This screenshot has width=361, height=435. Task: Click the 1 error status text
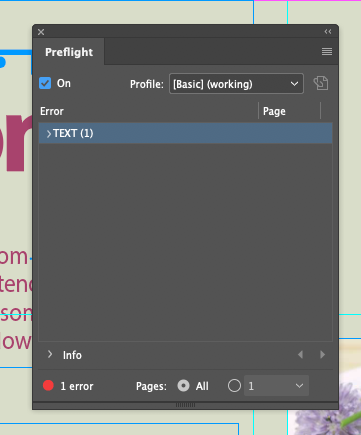pyautogui.click(x=77, y=386)
